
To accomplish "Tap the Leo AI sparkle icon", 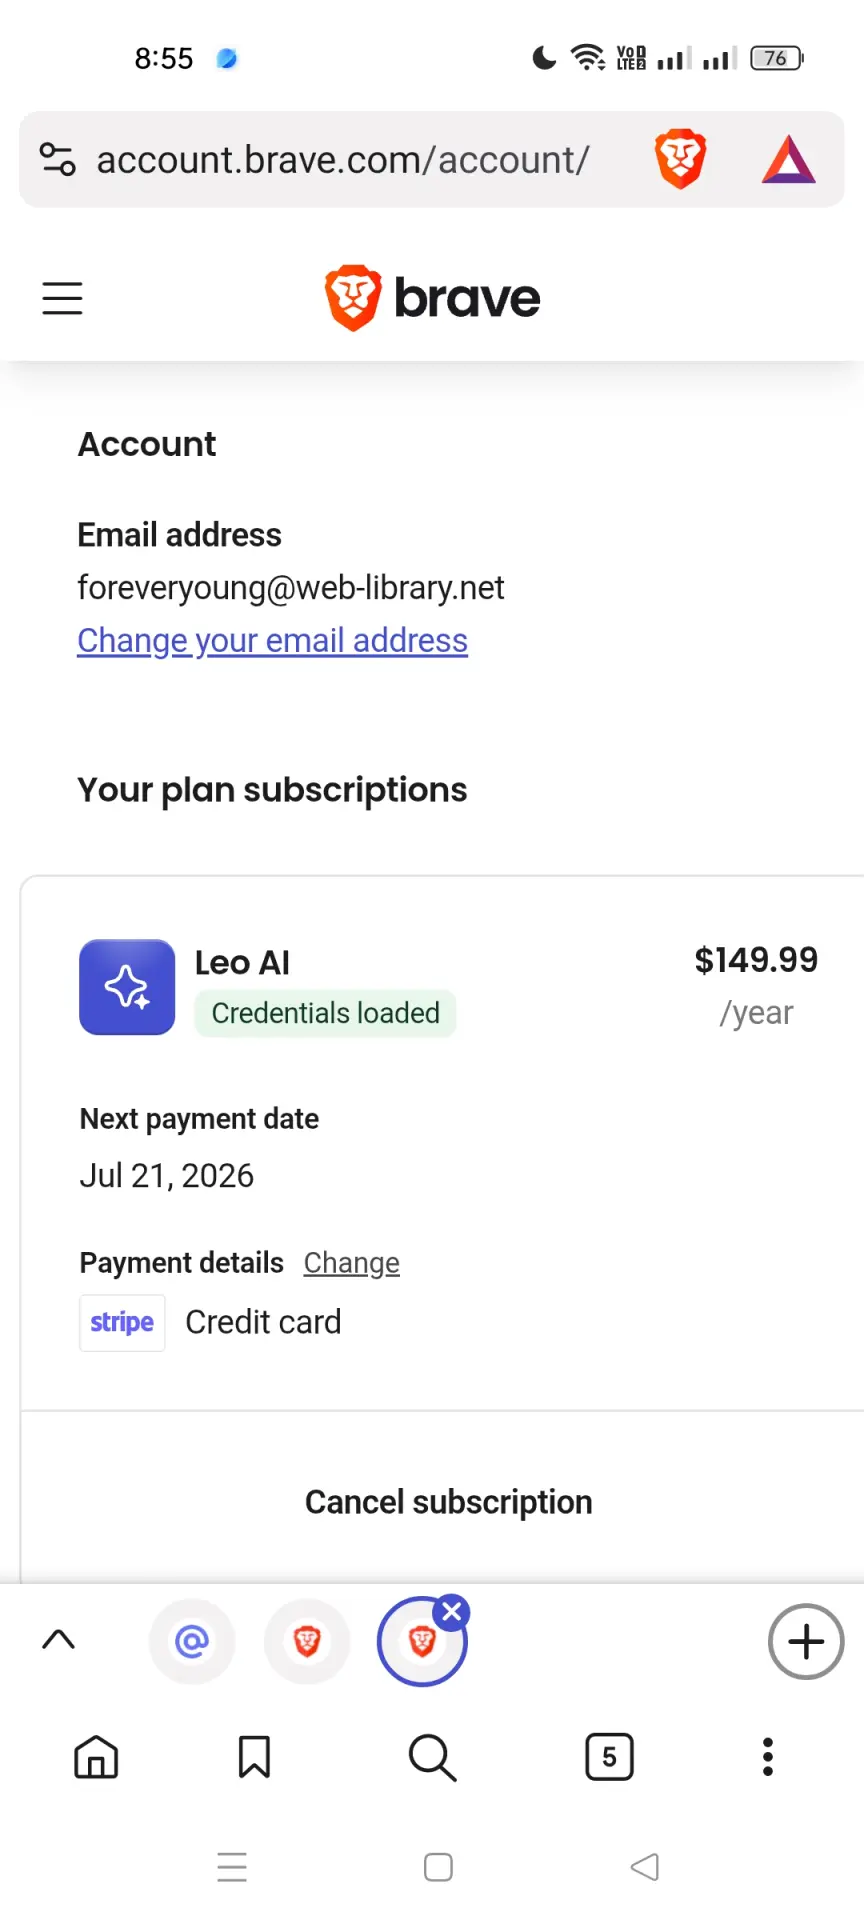I will coord(127,987).
